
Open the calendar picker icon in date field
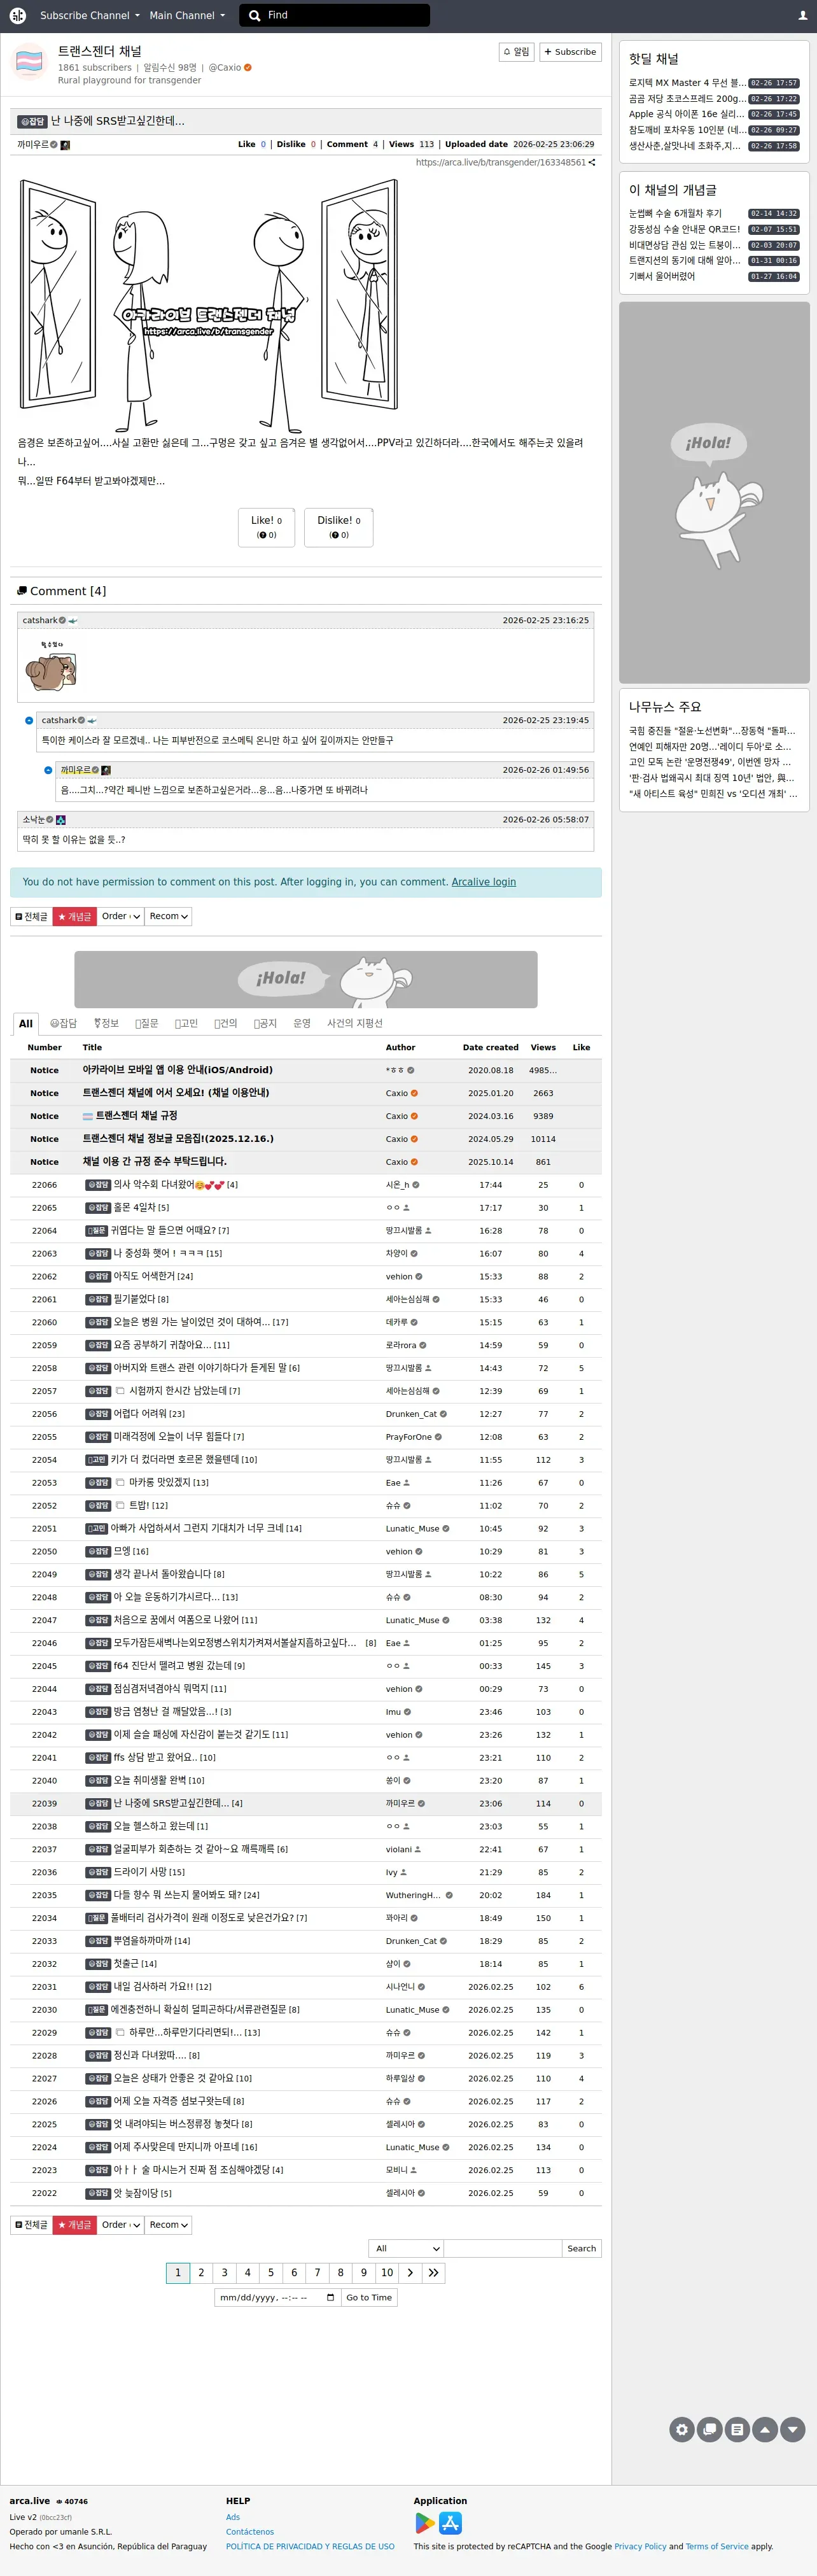[x=330, y=2297]
